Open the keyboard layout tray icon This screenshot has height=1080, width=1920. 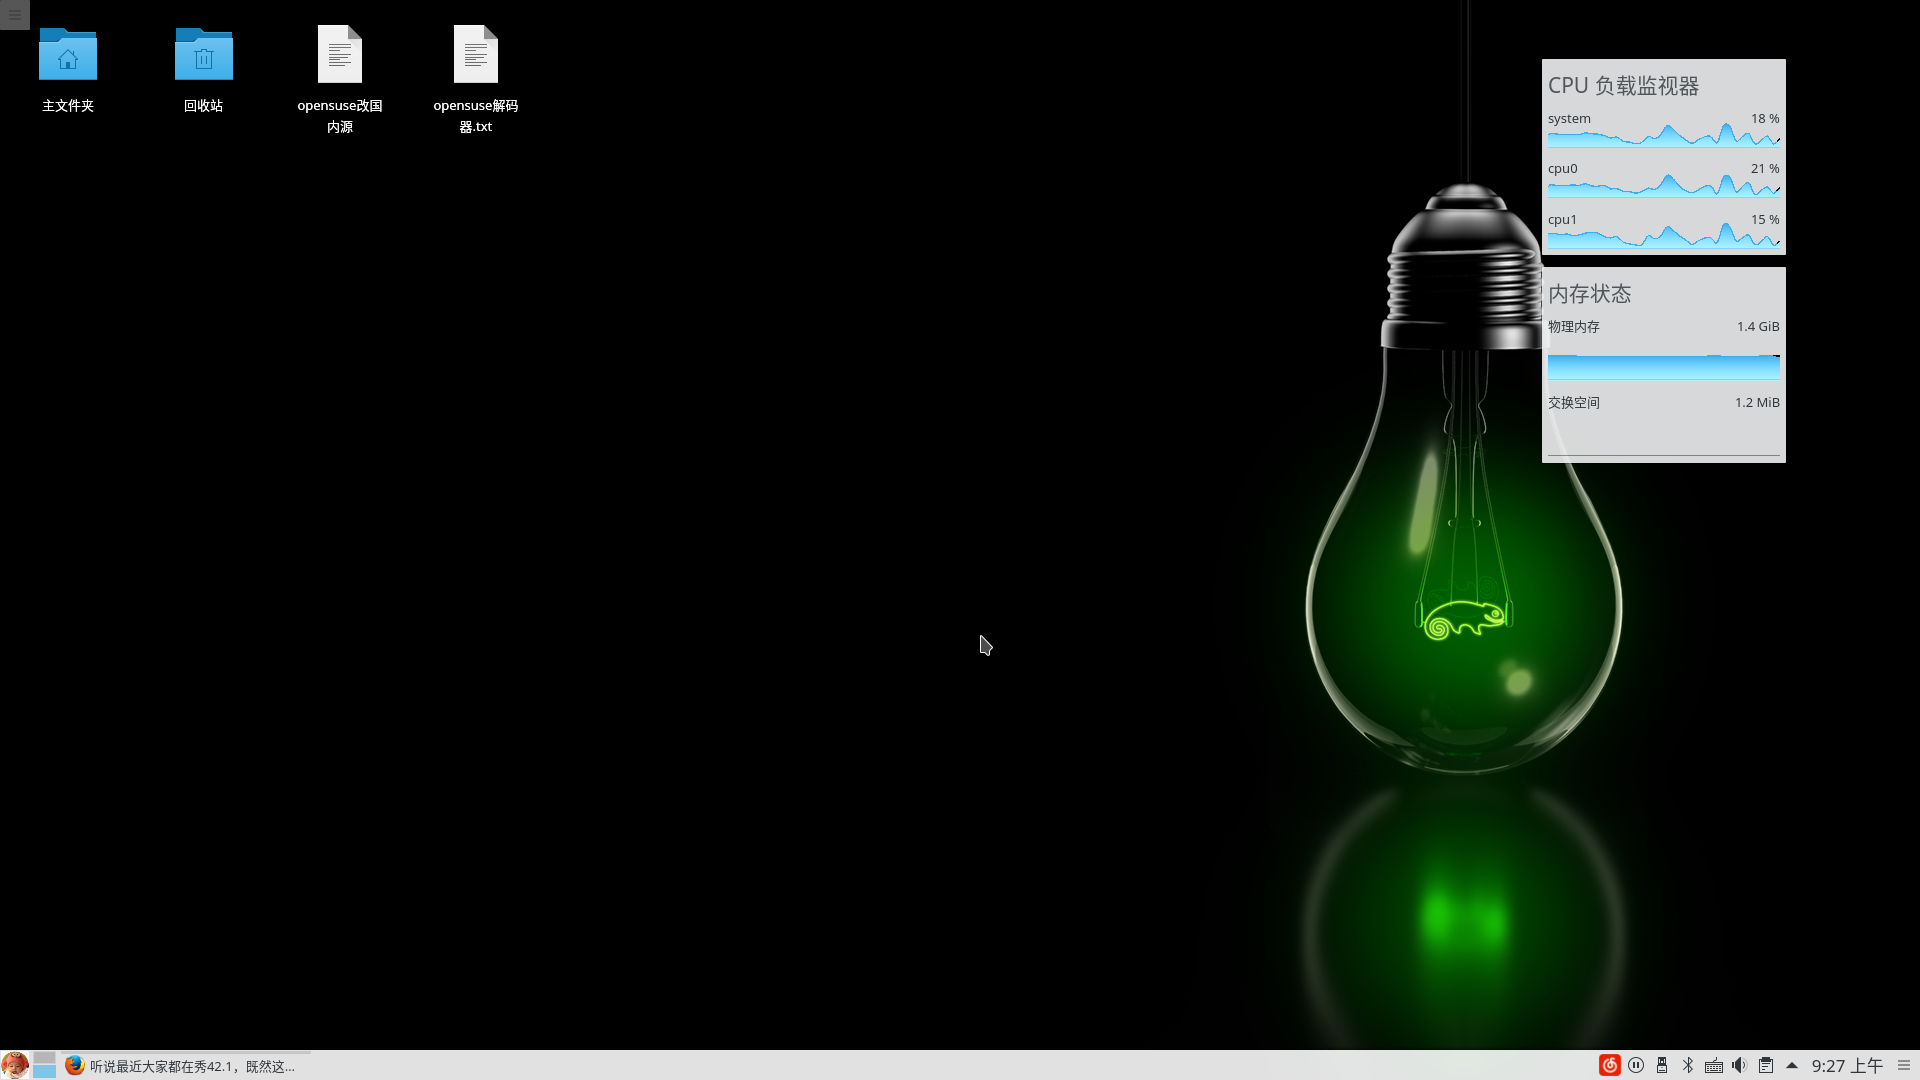tap(1714, 1065)
